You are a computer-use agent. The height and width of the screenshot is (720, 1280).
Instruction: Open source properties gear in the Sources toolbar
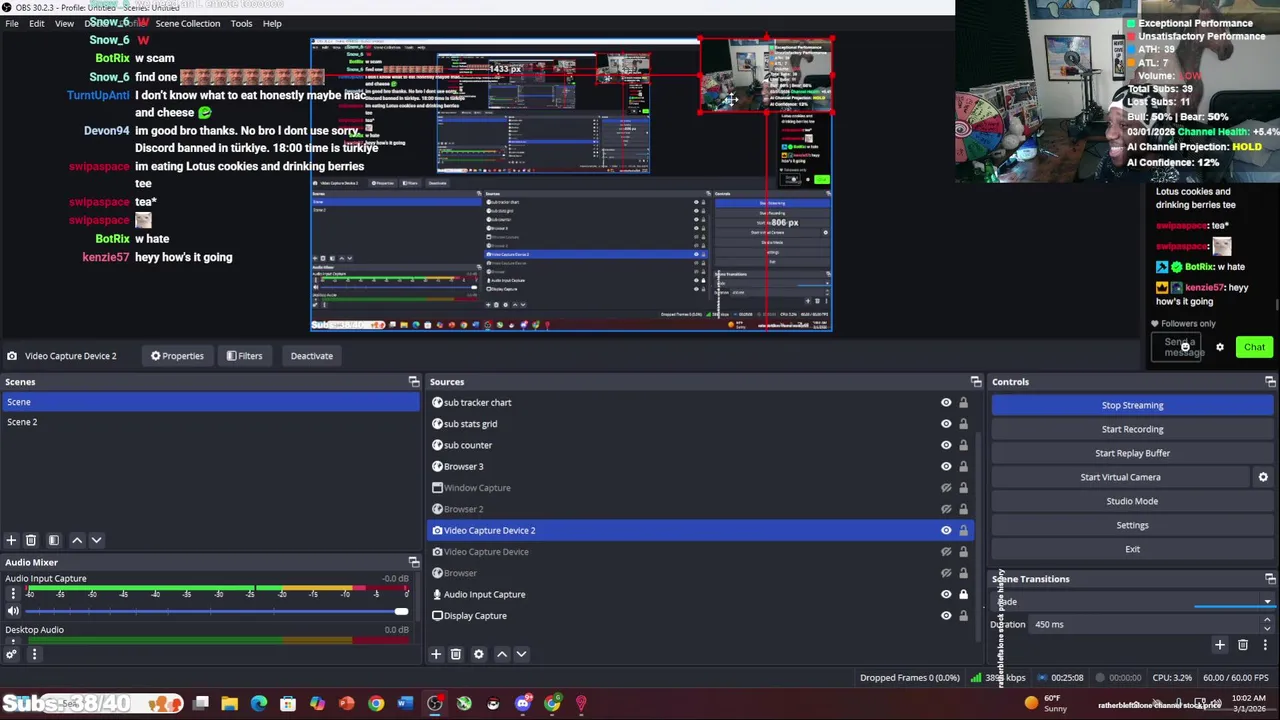pos(478,654)
